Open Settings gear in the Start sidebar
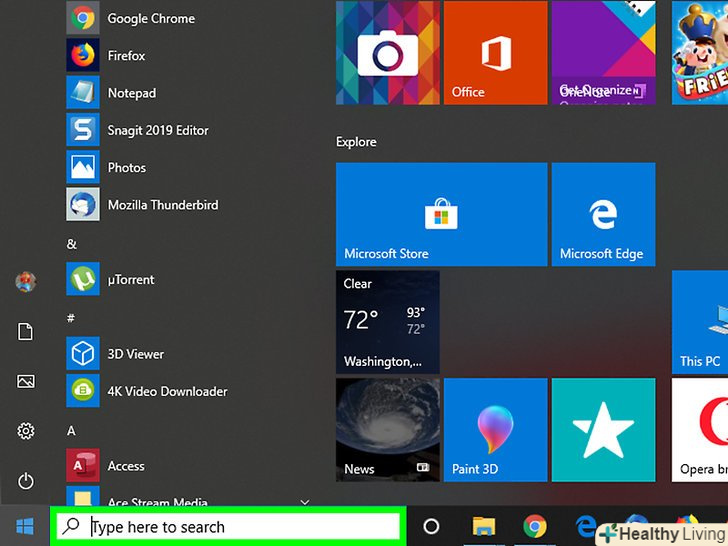This screenshot has height=546, width=728. click(x=26, y=431)
